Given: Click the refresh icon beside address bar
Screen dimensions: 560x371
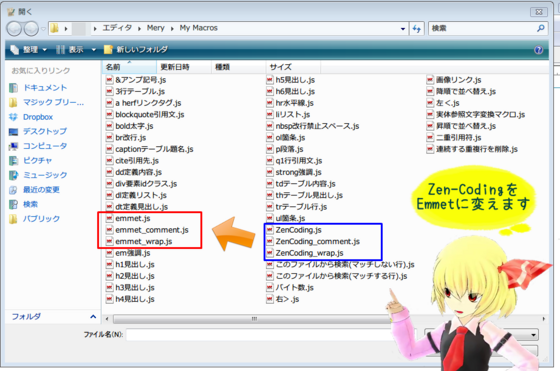Looking at the screenshot, I should (416, 28).
